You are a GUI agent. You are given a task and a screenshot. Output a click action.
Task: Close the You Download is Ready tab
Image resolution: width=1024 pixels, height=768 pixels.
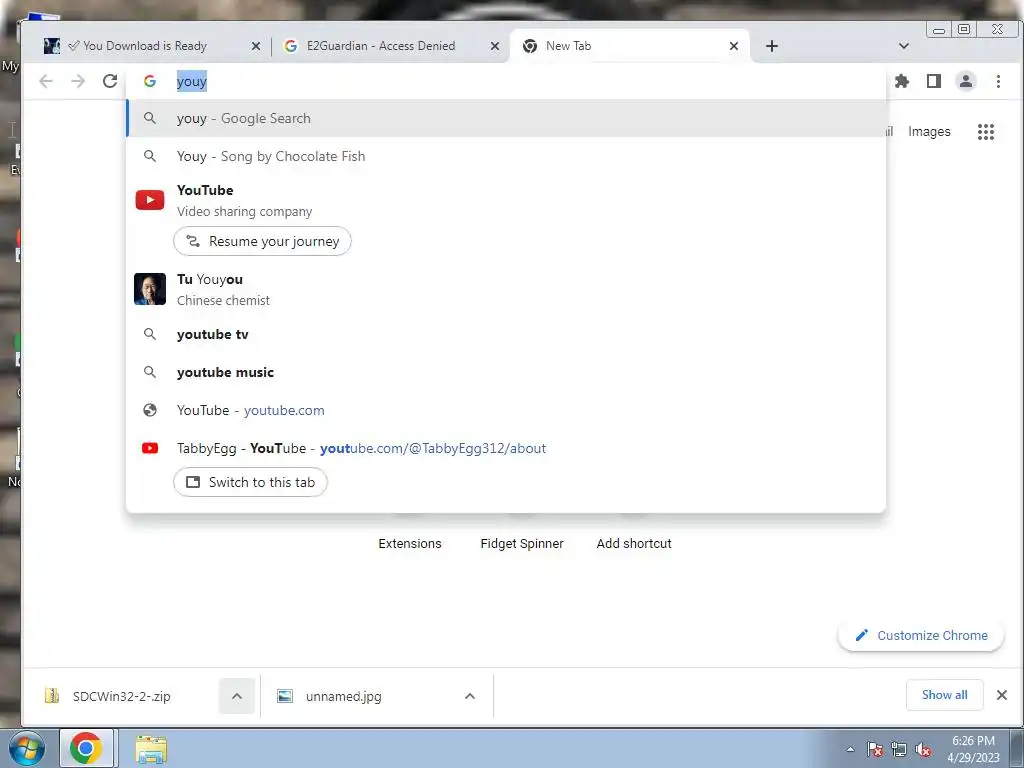[x=256, y=46]
